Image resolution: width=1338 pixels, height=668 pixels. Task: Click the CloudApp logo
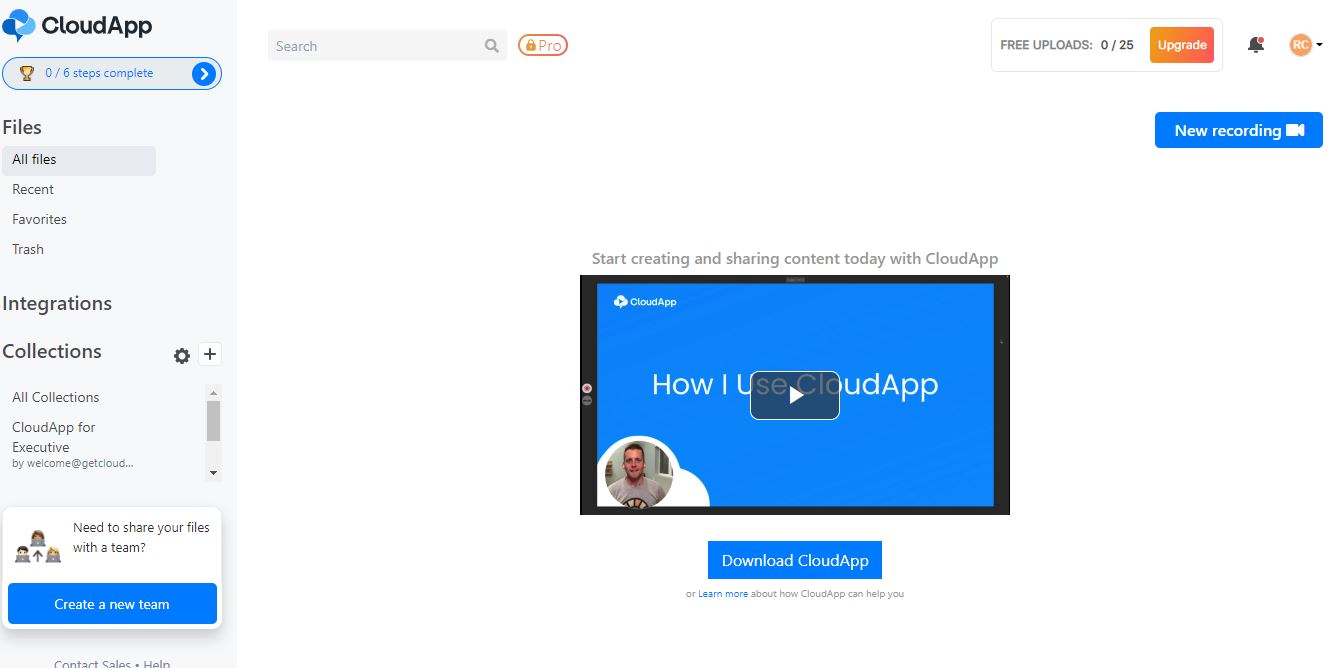point(78,25)
